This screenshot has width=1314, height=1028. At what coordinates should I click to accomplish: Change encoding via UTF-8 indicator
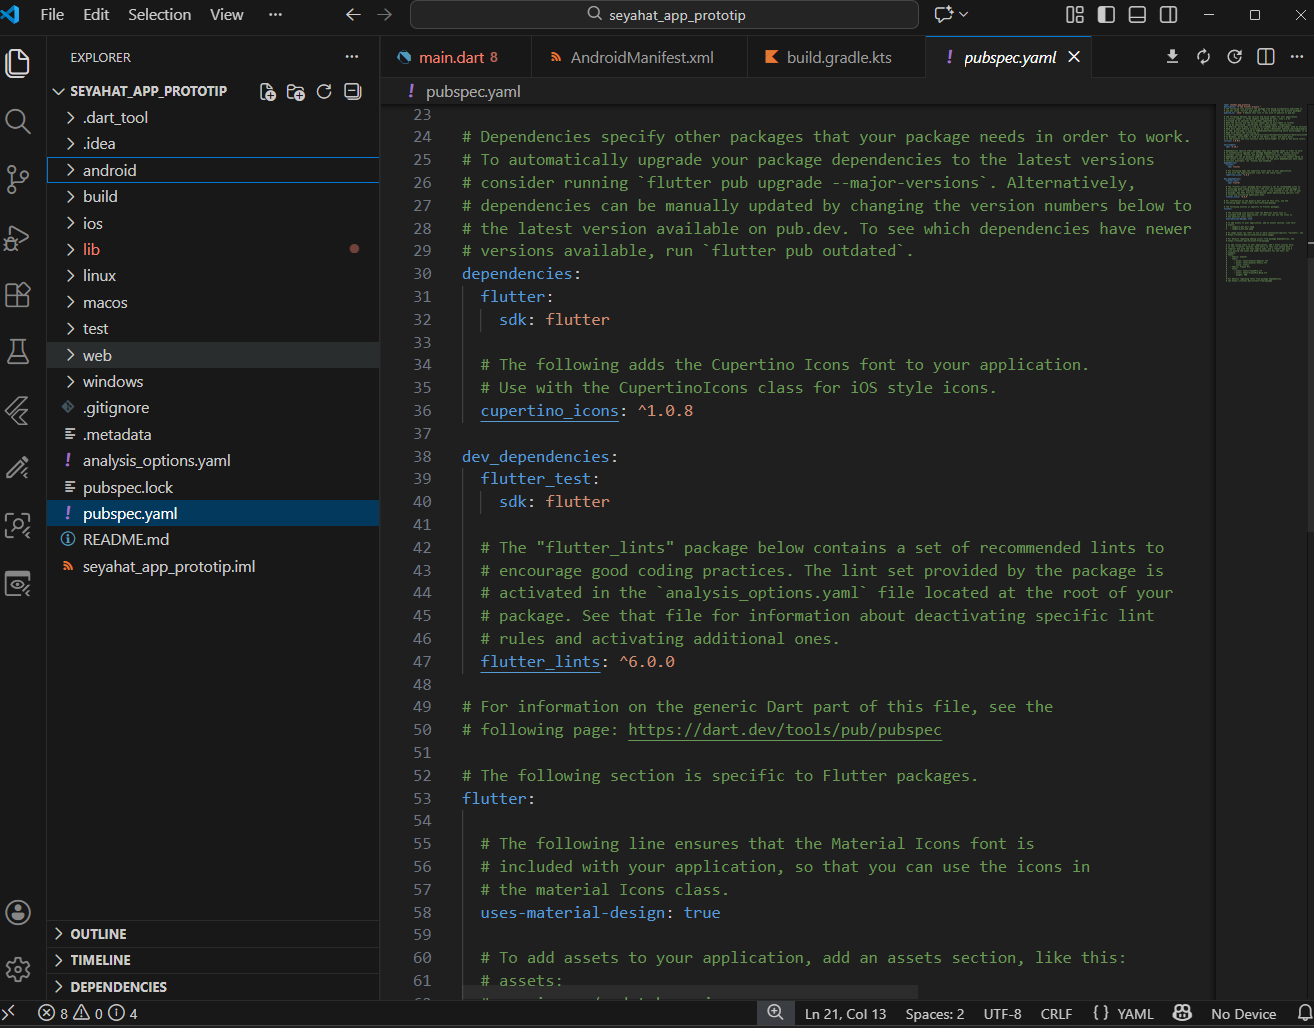coord(1002,1013)
